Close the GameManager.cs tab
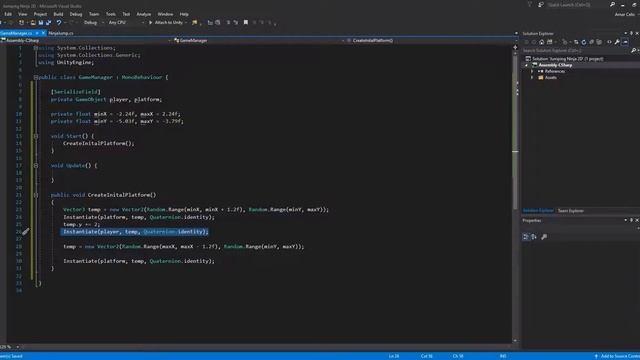 (x=43, y=33)
